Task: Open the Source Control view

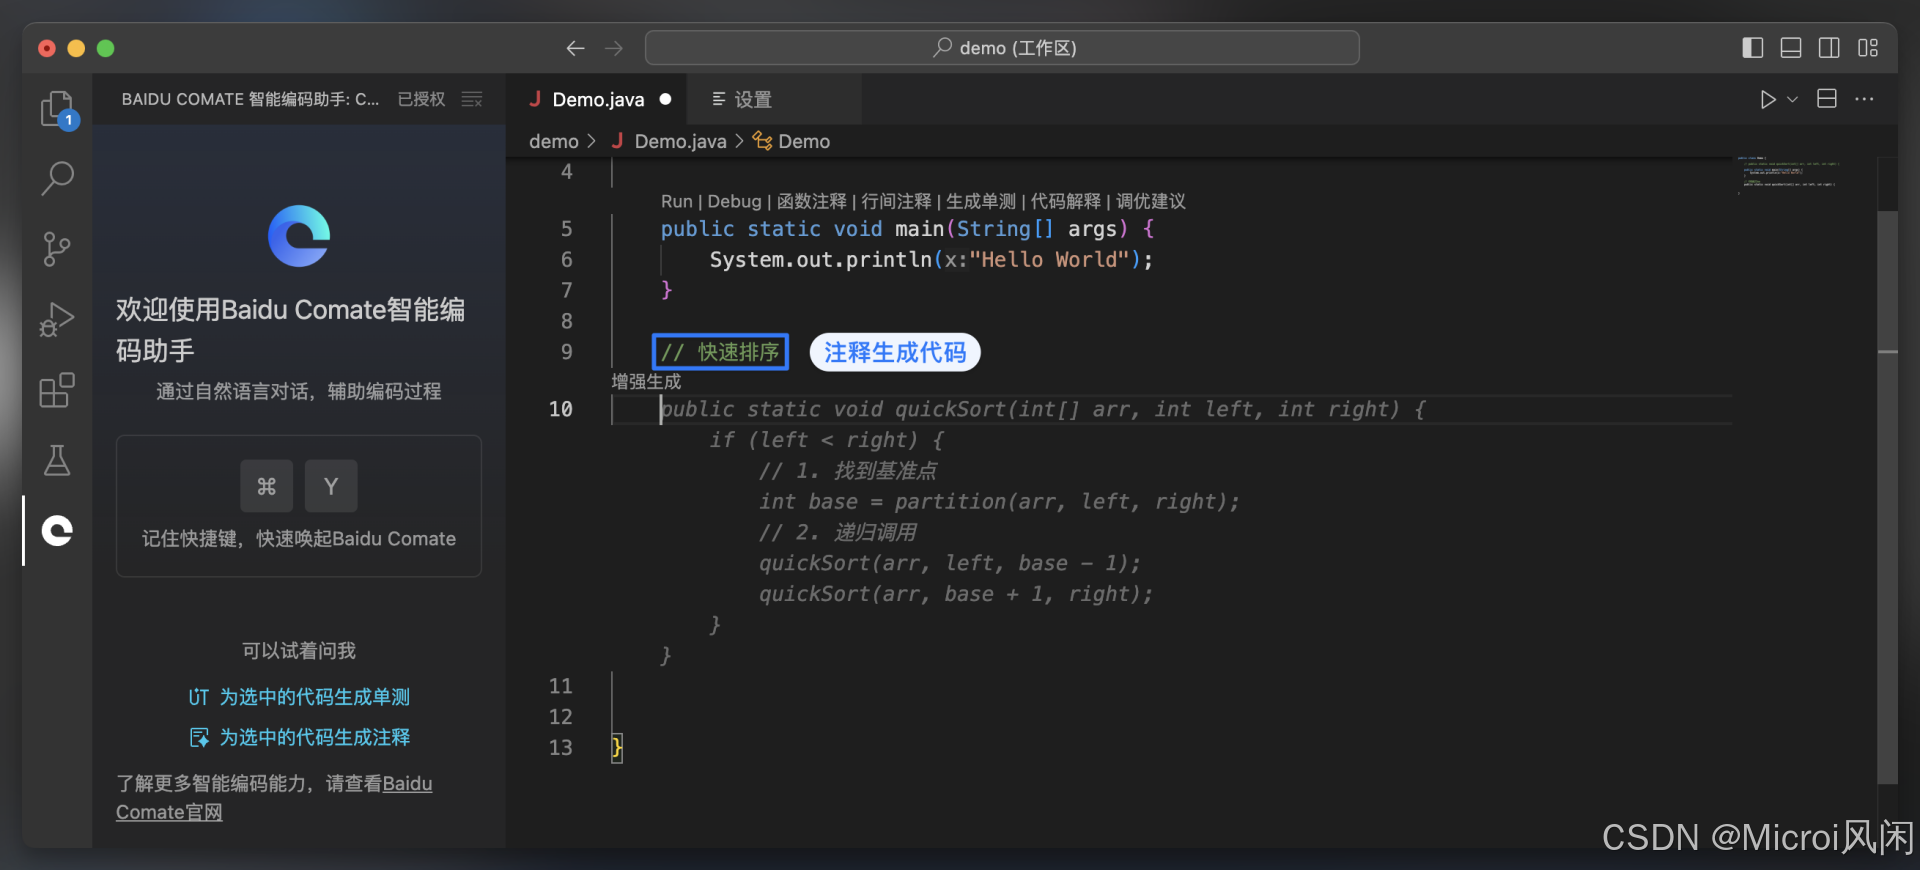Action: pyautogui.click(x=57, y=249)
